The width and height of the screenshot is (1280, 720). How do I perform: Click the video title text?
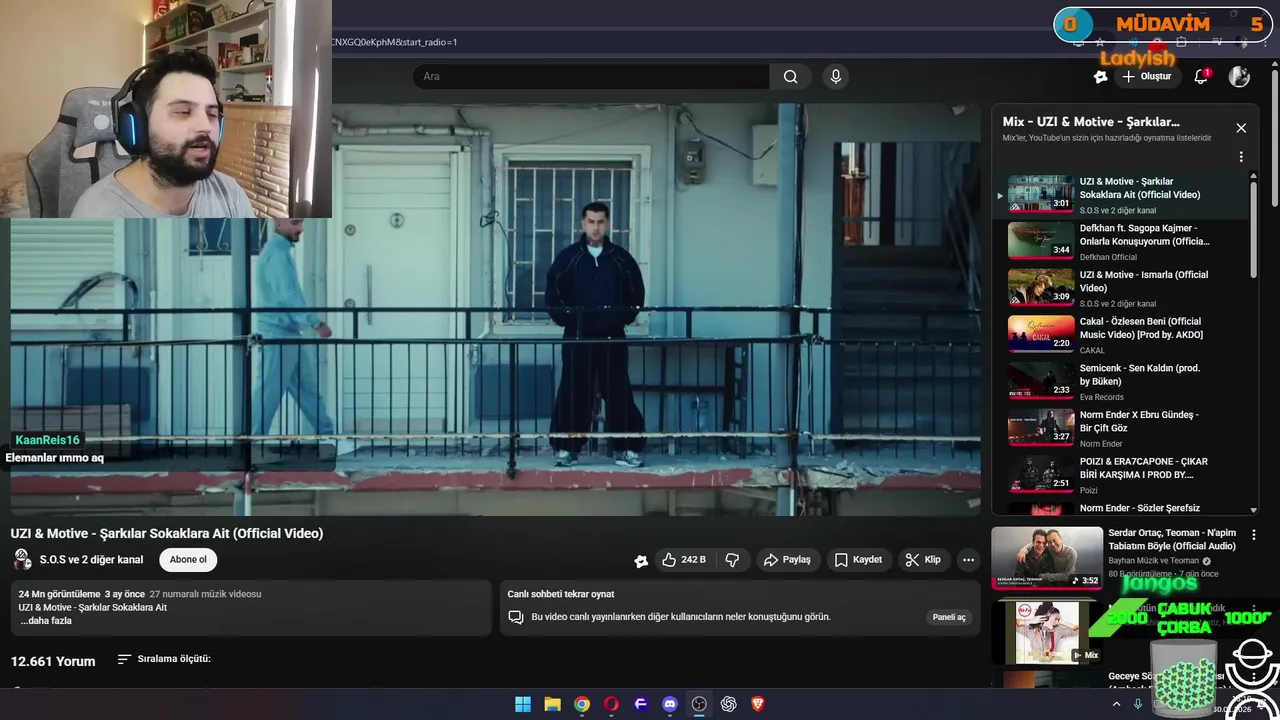167,534
